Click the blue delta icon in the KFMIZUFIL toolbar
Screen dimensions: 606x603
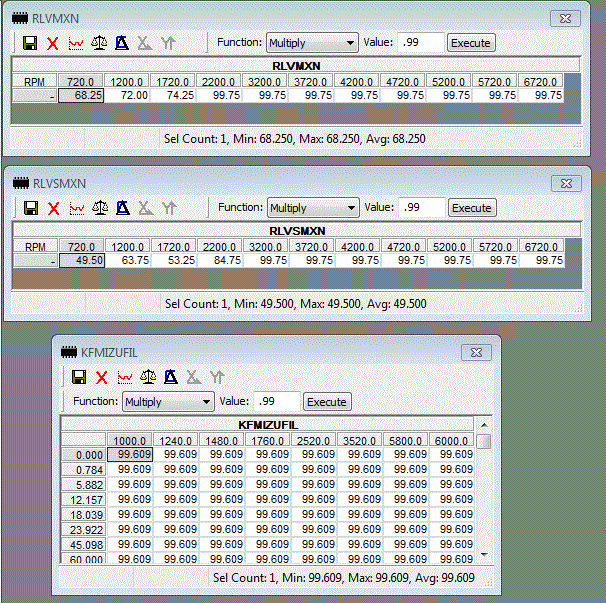pos(171,377)
